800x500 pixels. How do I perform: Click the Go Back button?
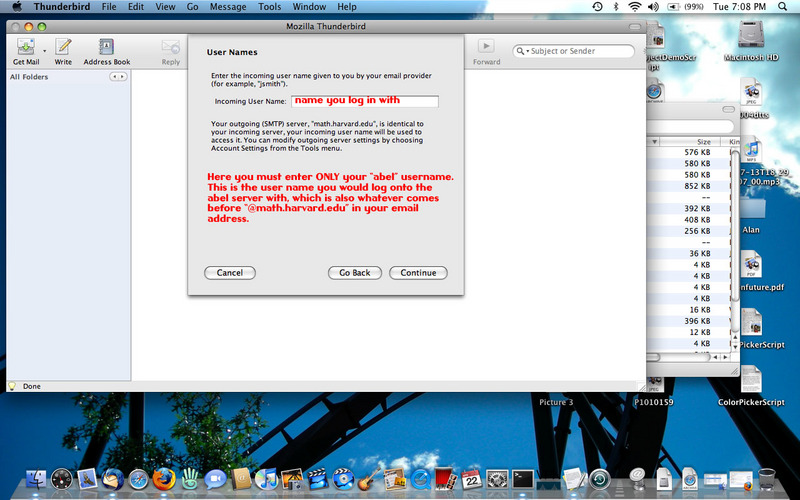click(x=354, y=273)
